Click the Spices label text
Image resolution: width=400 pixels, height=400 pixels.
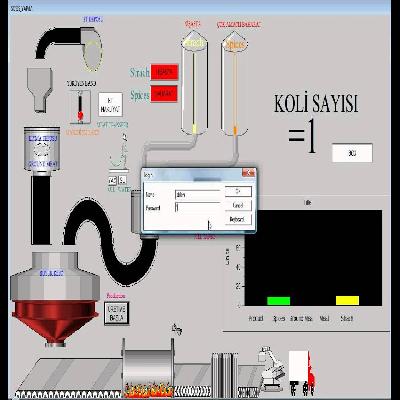(140, 95)
